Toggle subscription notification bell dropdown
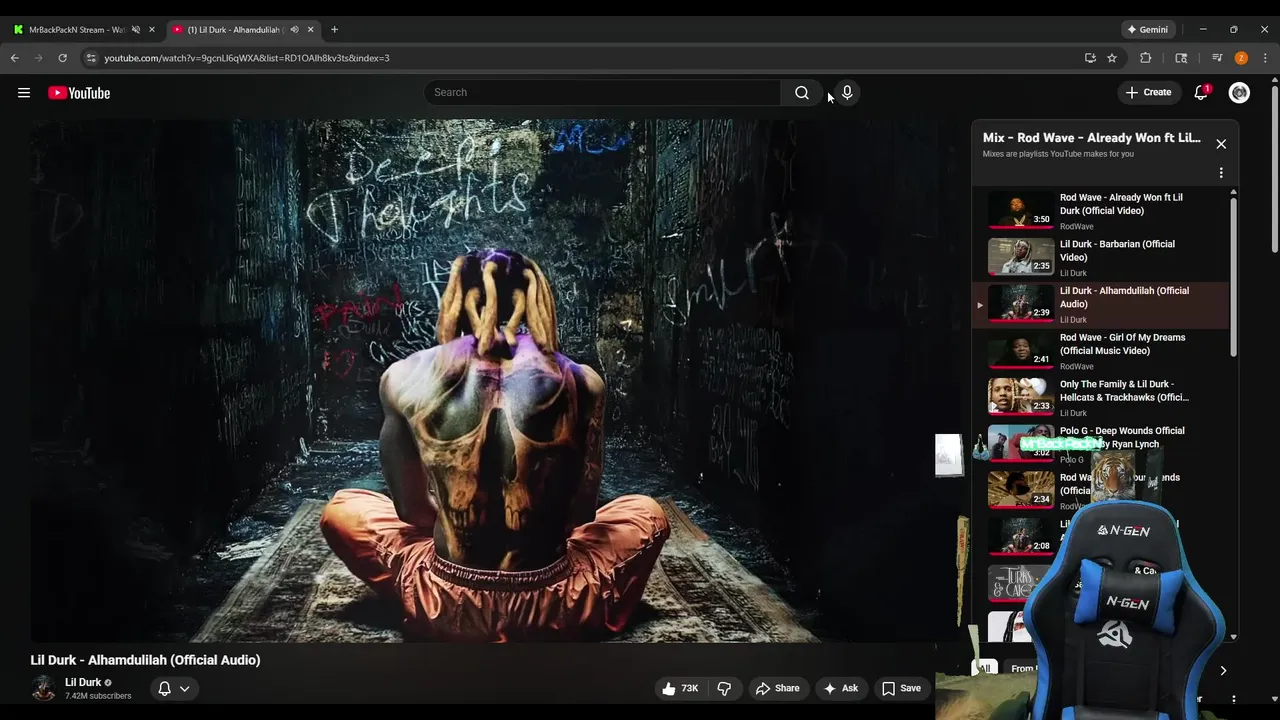The height and width of the screenshot is (720, 1280). coord(174,688)
